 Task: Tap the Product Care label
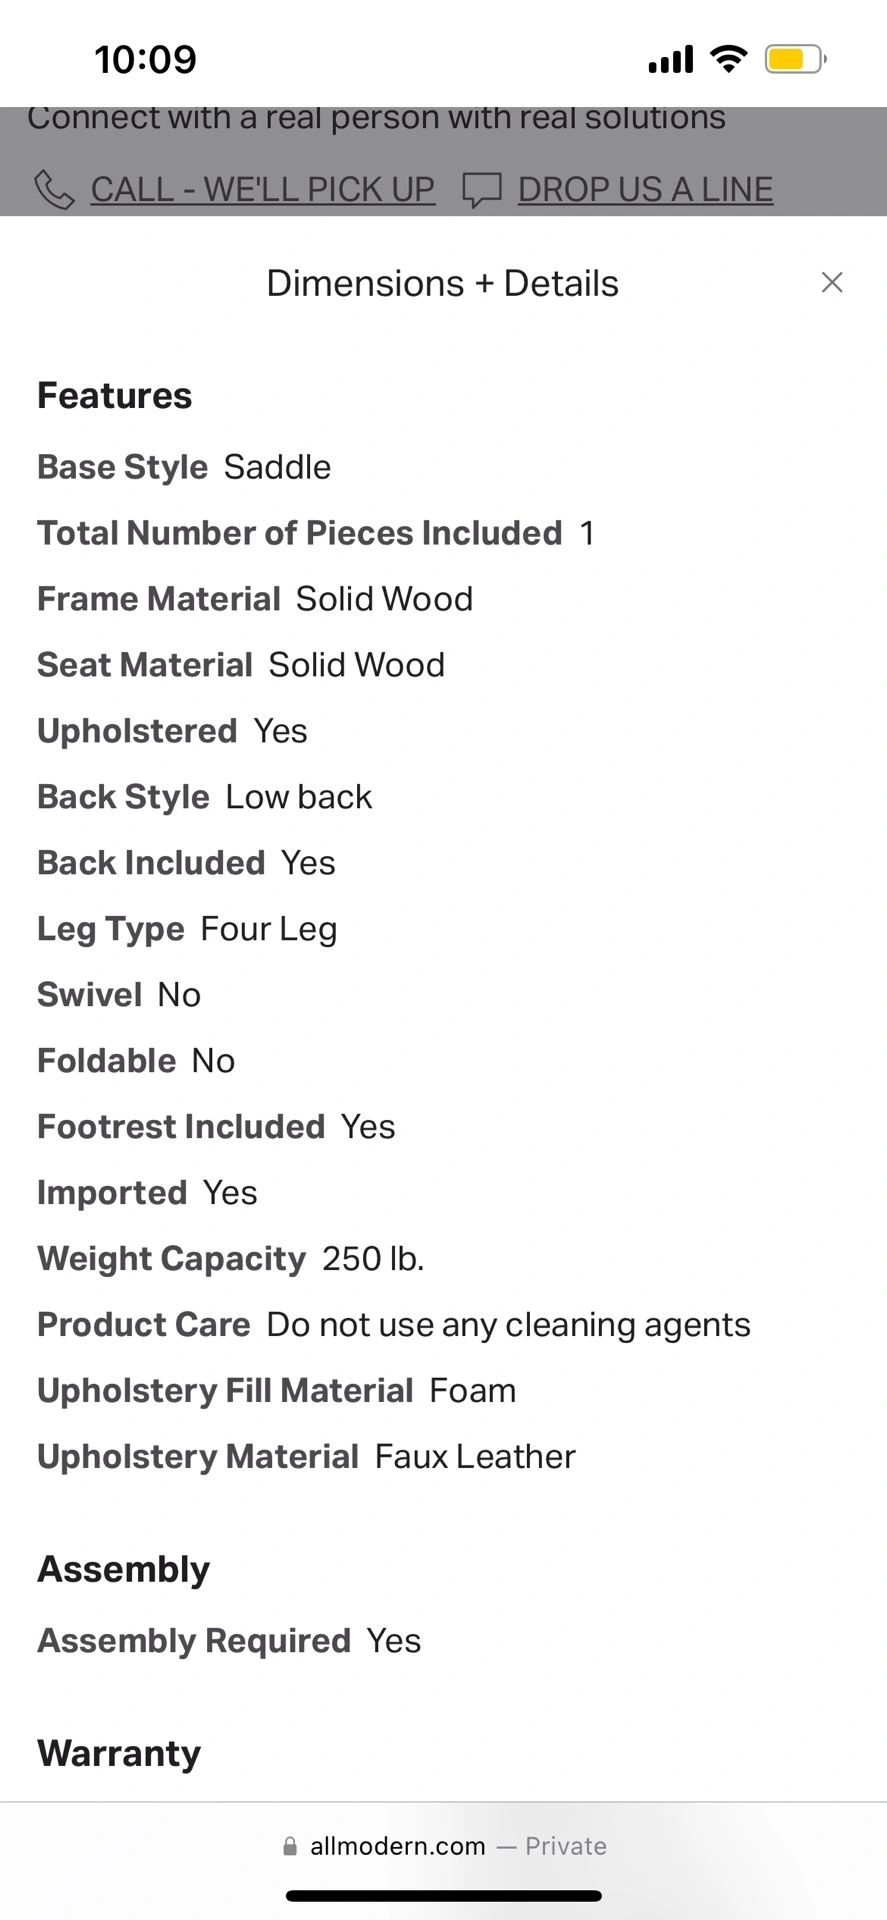(144, 1325)
